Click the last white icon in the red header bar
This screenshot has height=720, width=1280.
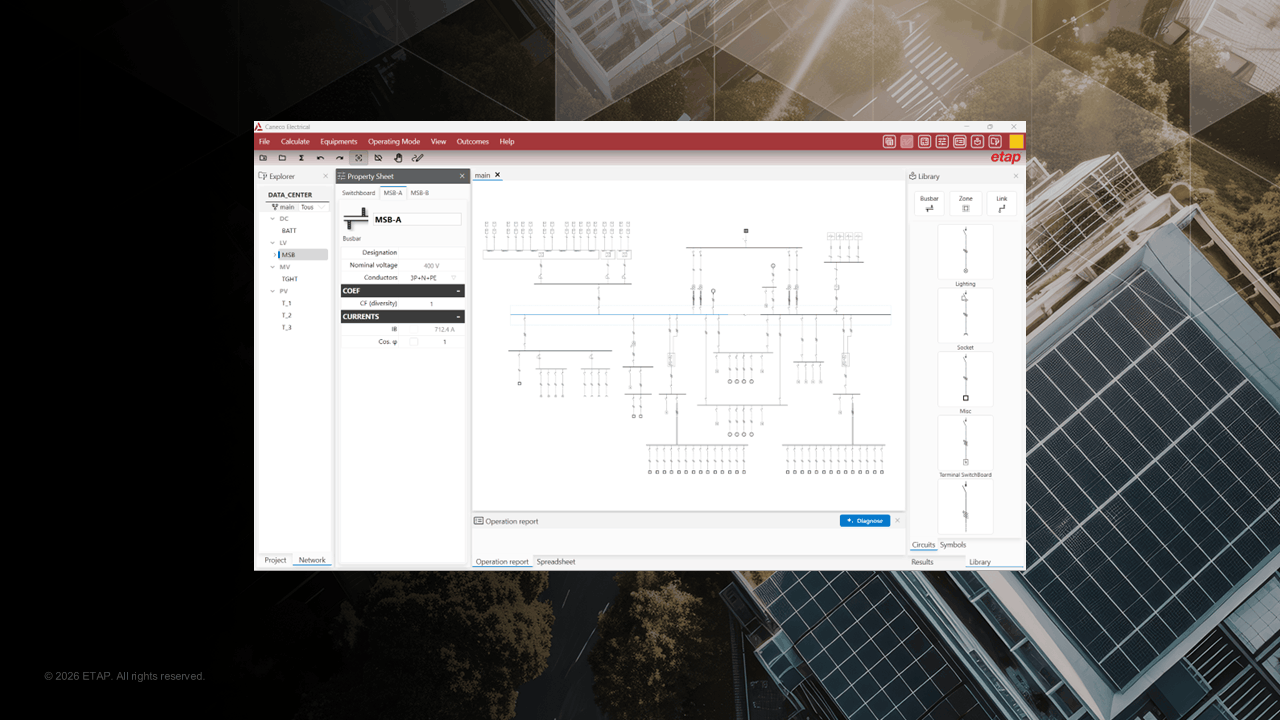coord(995,142)
